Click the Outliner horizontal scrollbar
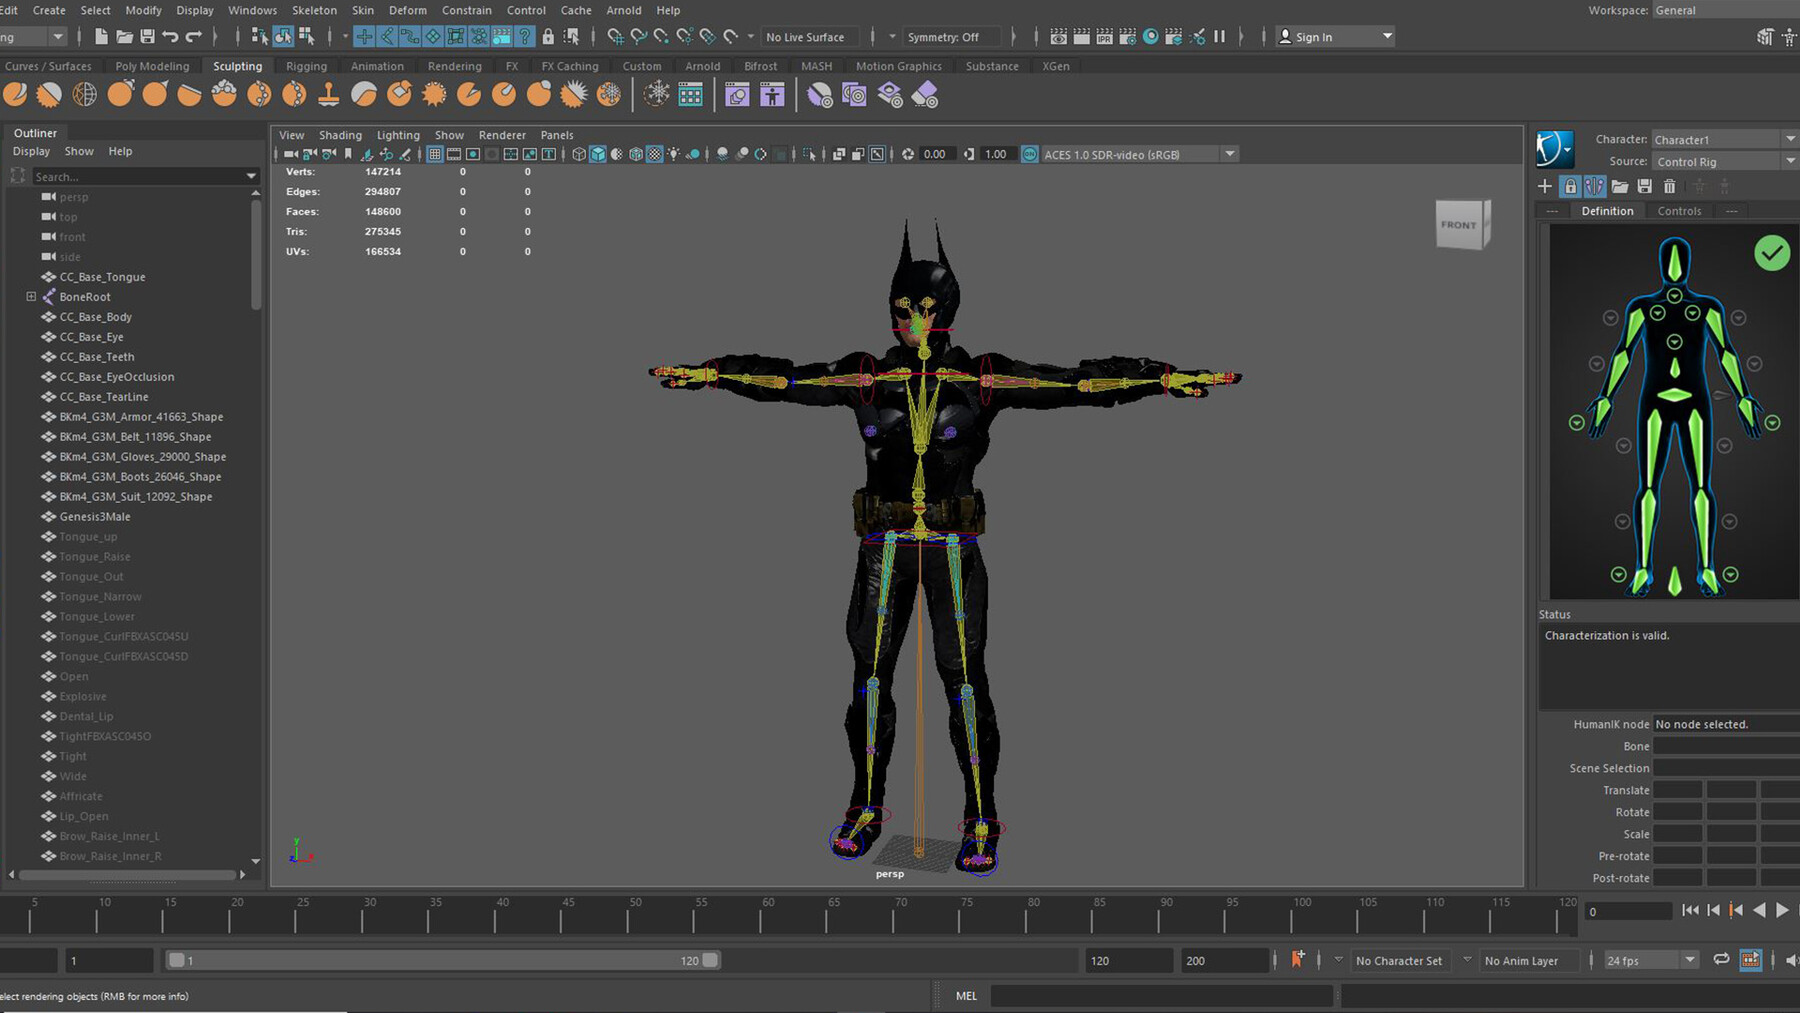The image size is (1800, 1013). [128, 874]
